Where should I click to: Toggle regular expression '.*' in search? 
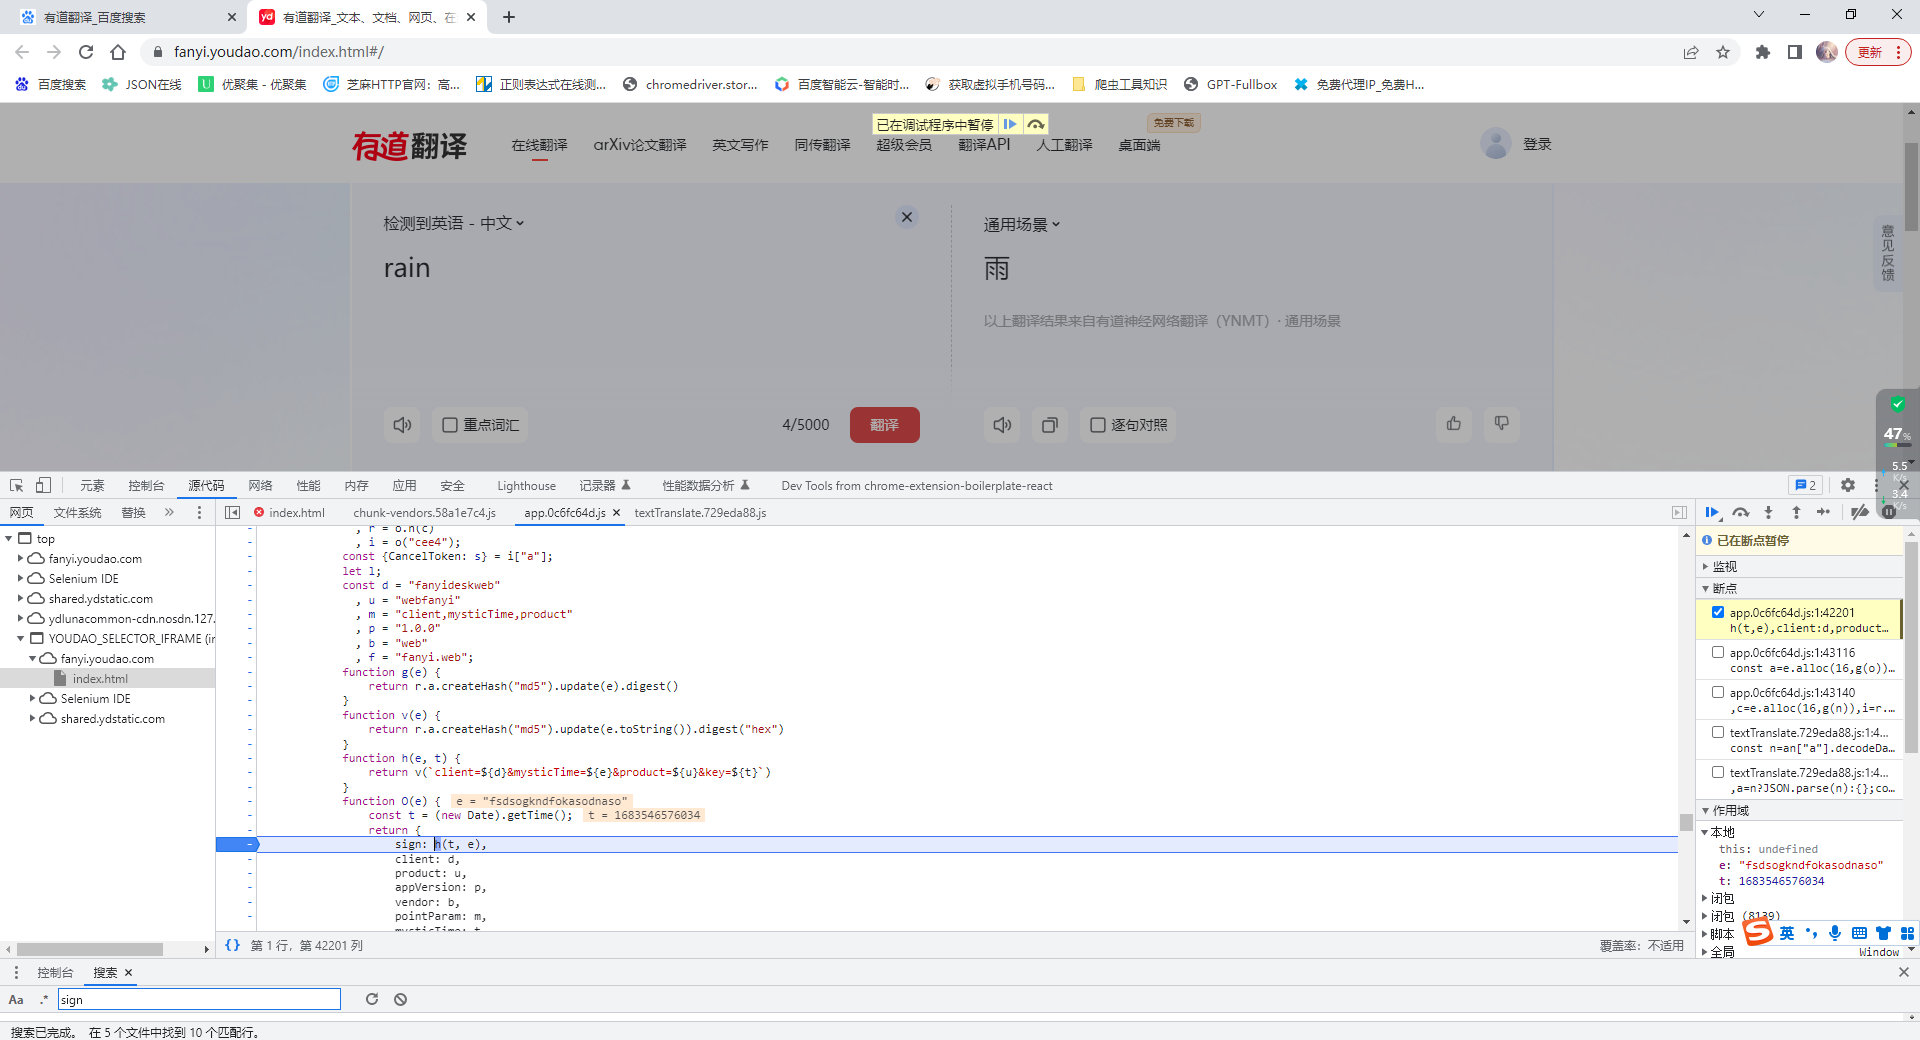[43, 999]
